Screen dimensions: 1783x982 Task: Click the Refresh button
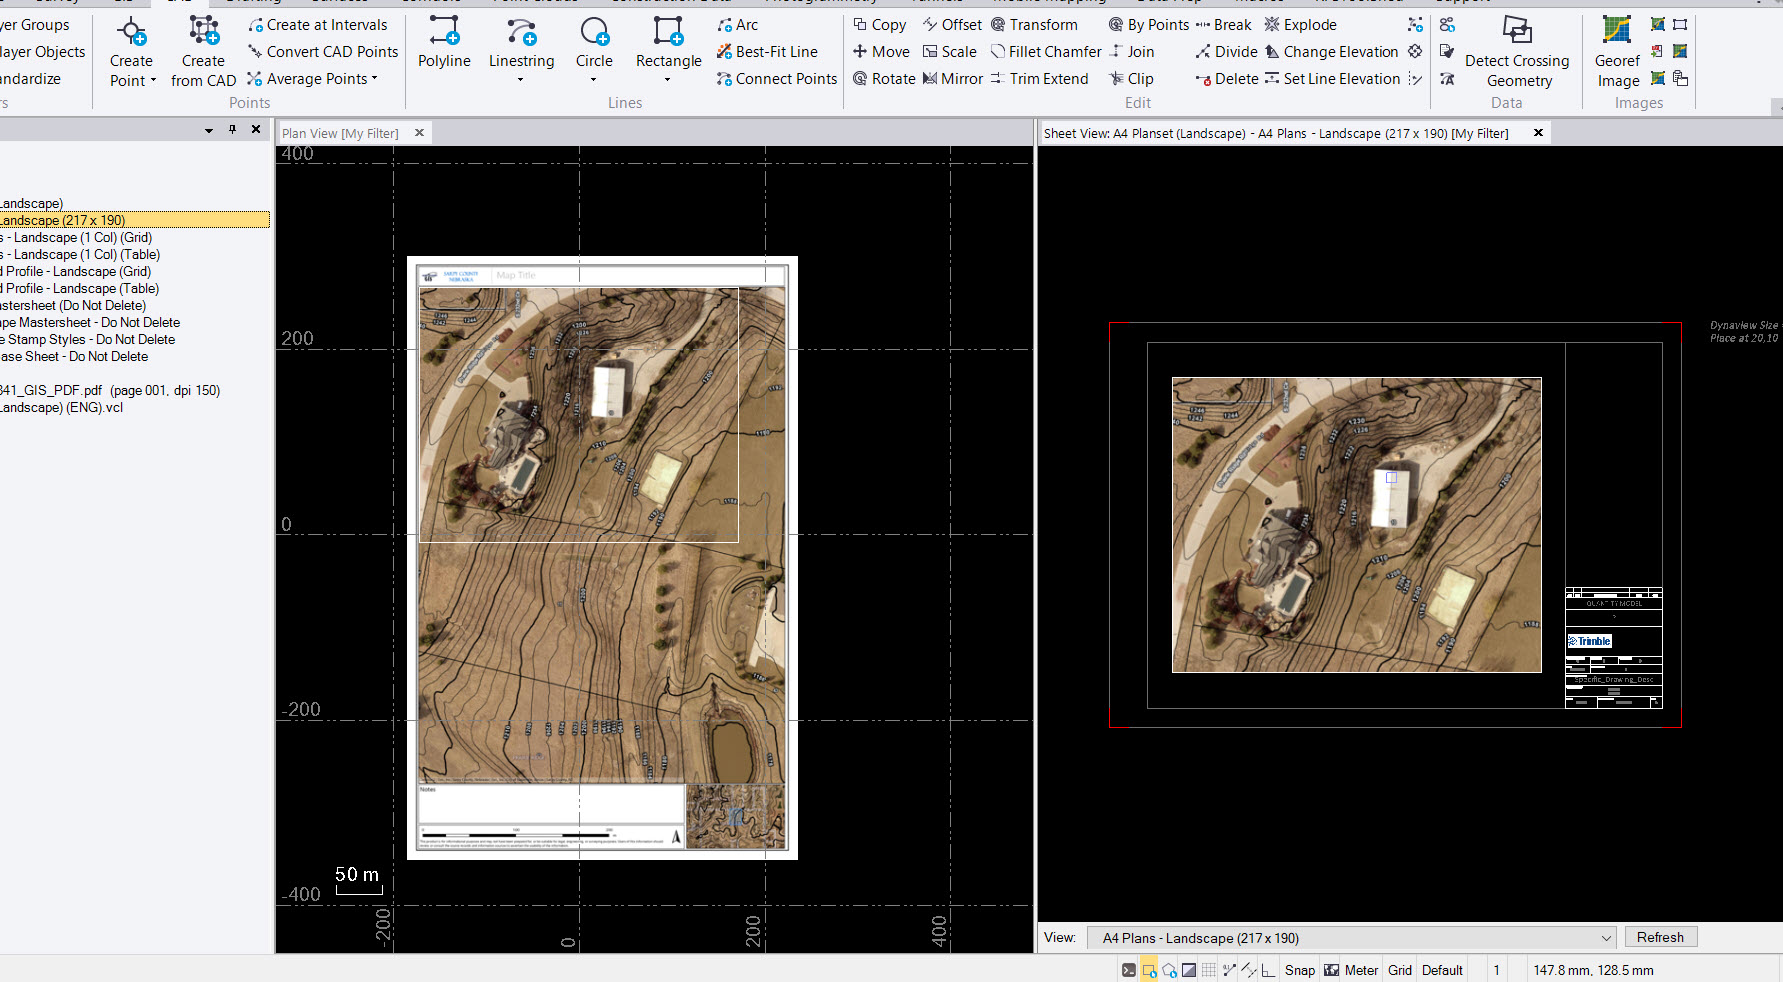pyautogui.click(x=1660, y=938)
